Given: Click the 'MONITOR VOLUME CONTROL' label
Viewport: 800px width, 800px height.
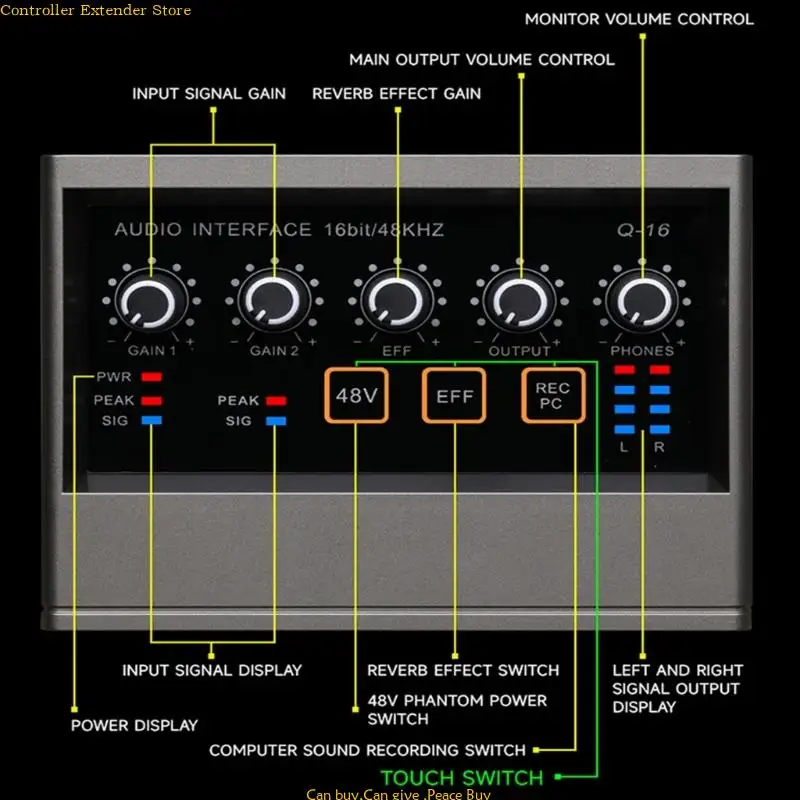Looking at the screenshot, I should click(639, 19).
